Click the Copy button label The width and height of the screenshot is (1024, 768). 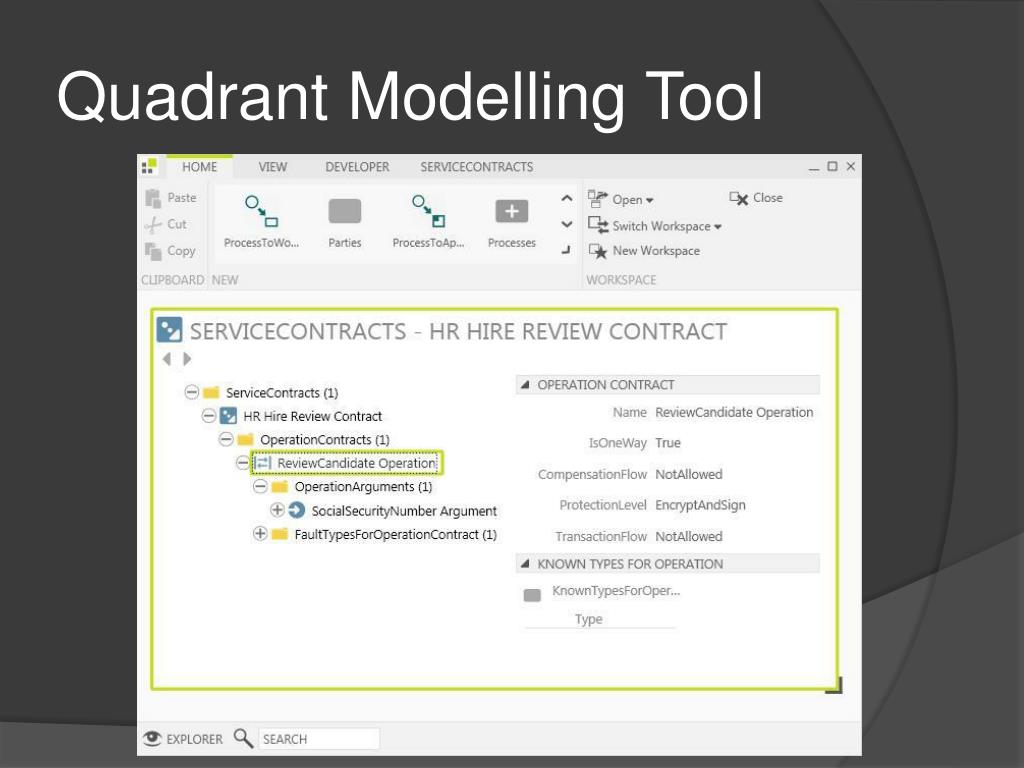click(x=181, y=251)
